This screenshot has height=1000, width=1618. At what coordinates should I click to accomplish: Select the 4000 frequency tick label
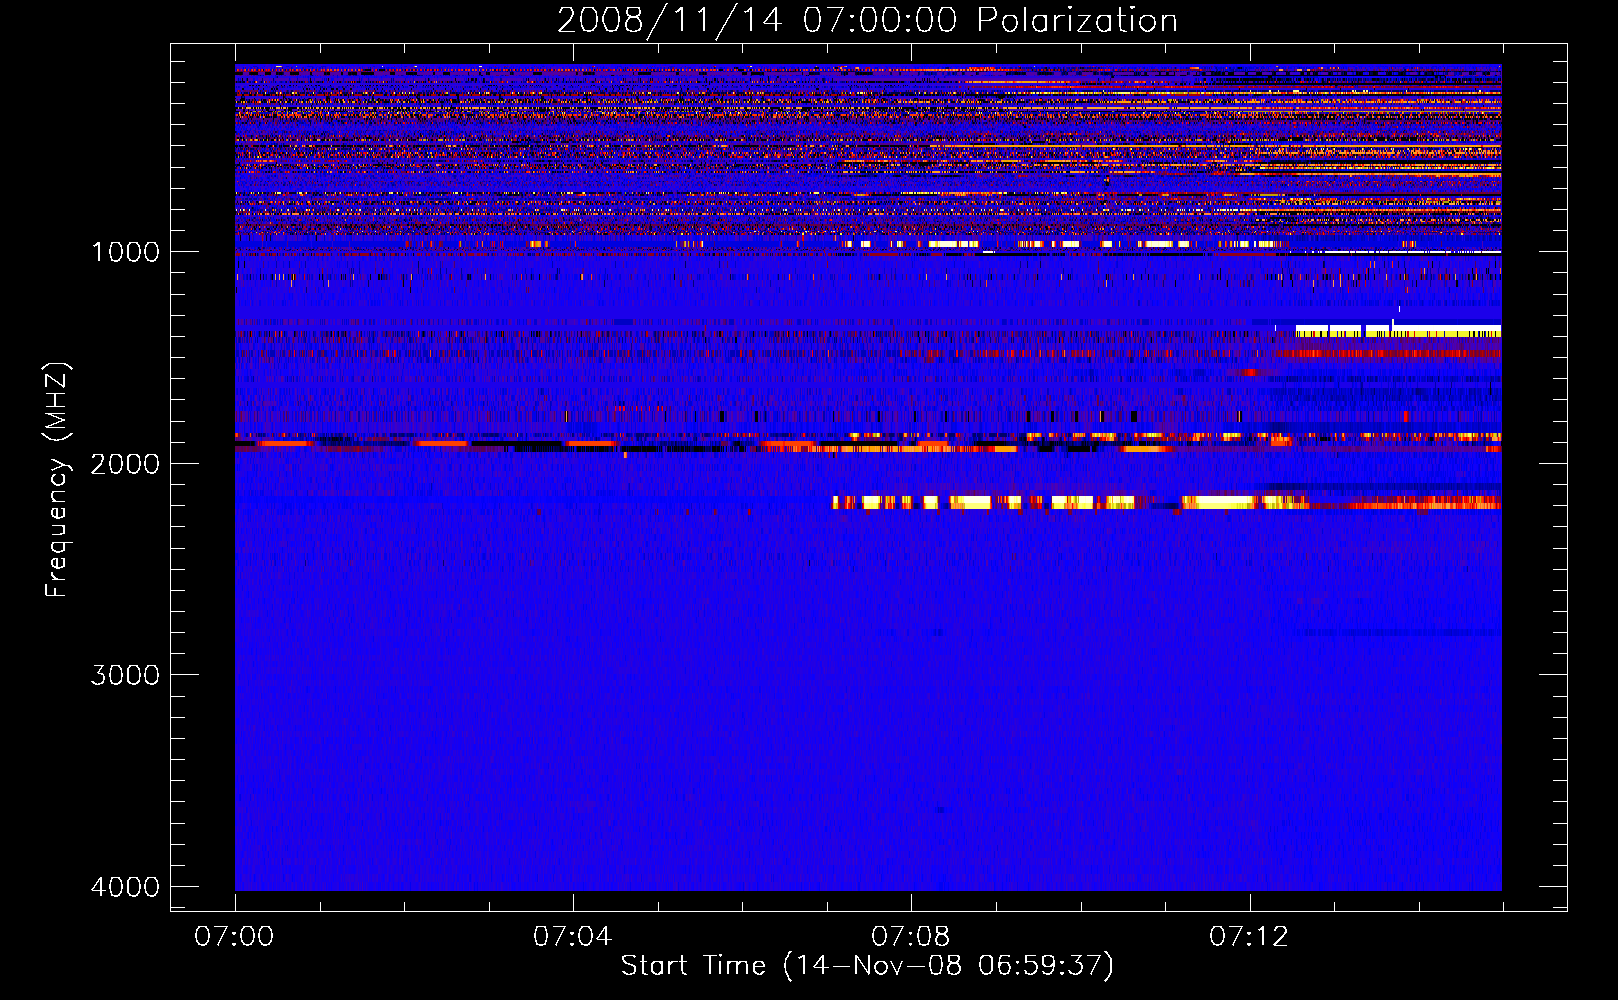[x=125, y=887]
